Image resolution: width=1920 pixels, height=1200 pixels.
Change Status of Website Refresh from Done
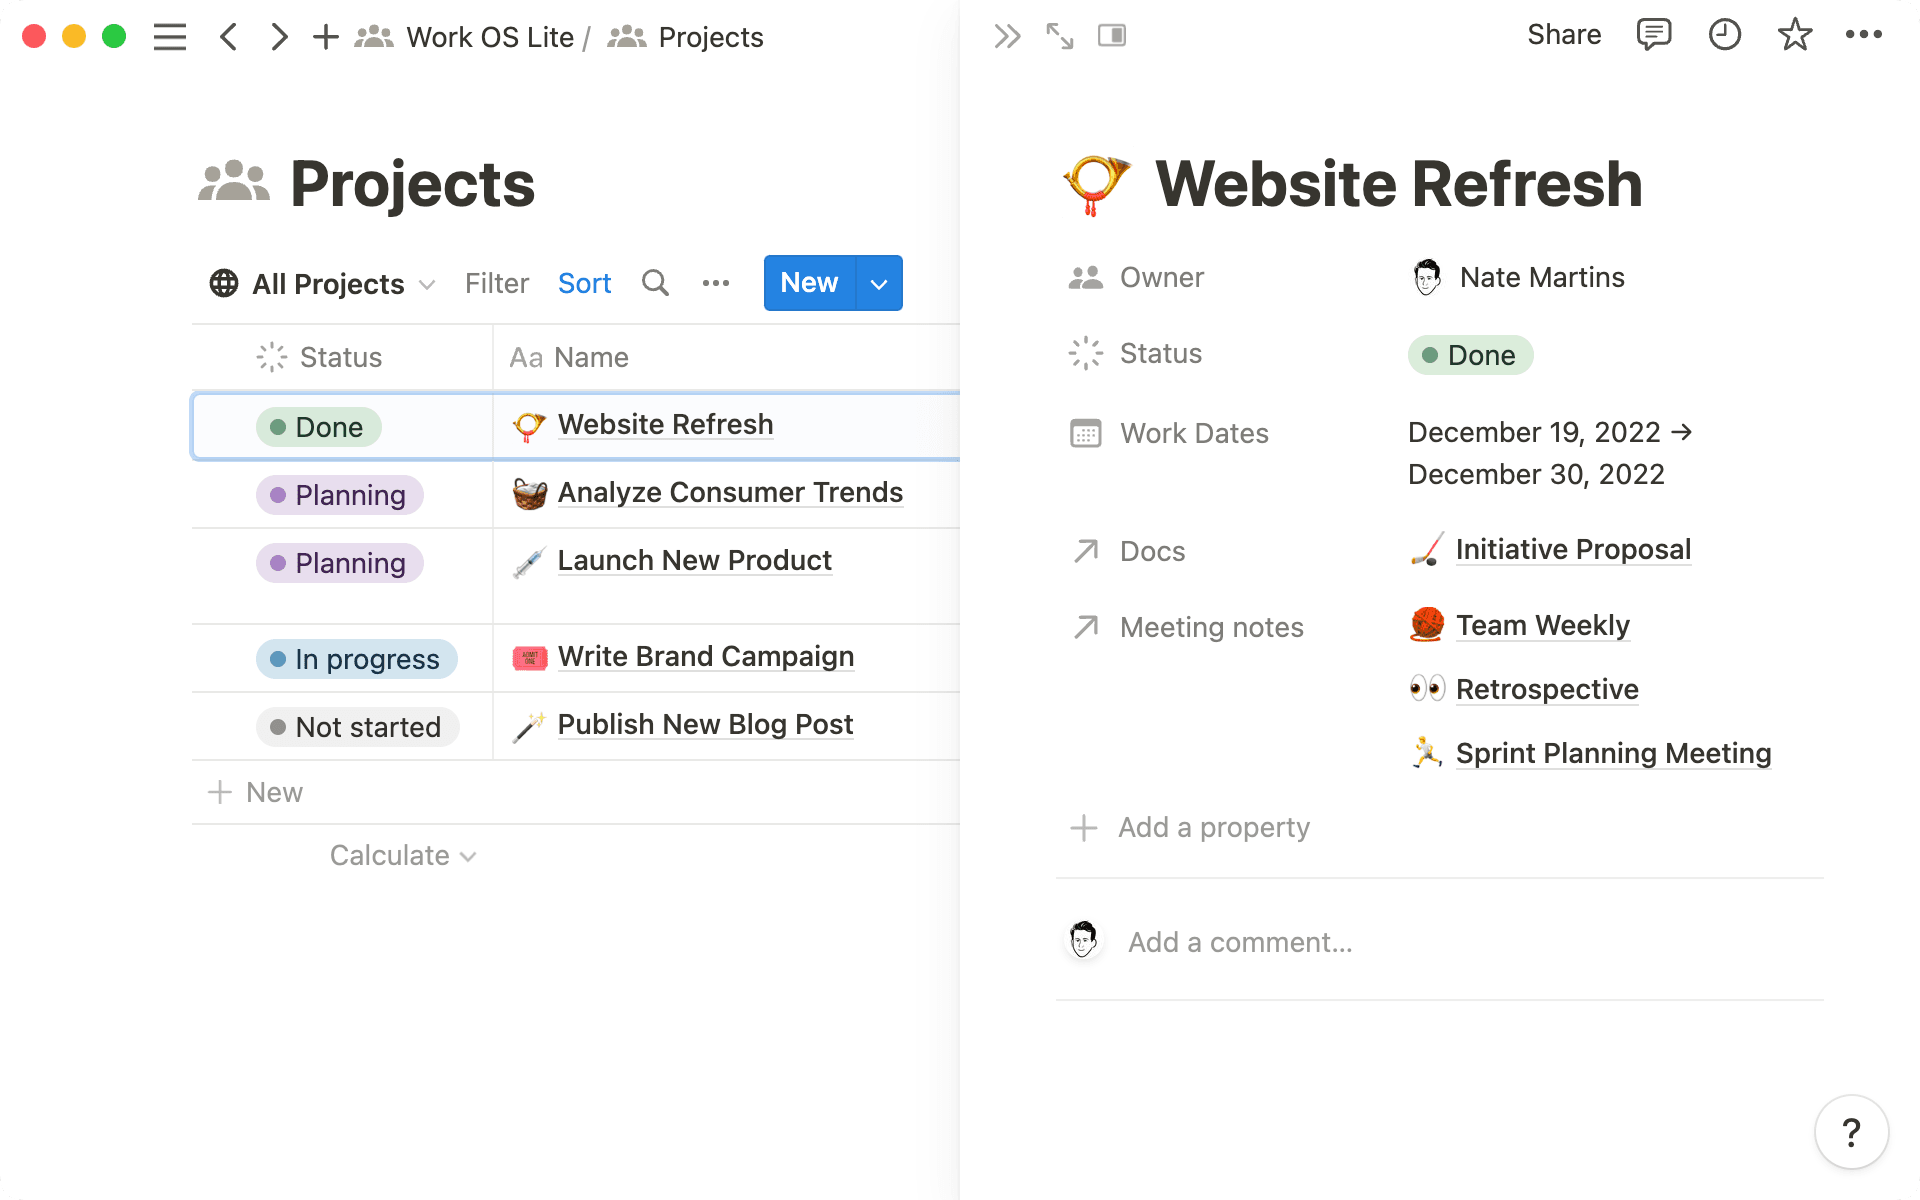pyautogui.click(x=1469, y=355)
